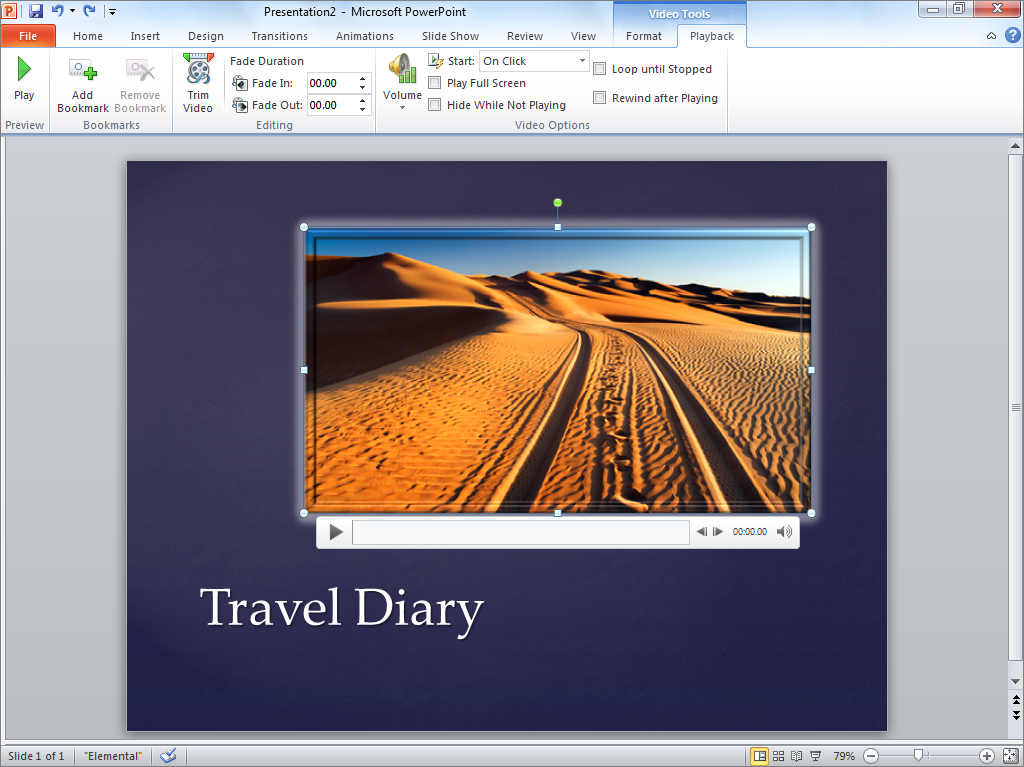The image size is (1024, 767).
Task: Click the zoom slider handle in status bar
Action: tap(918, 756)
